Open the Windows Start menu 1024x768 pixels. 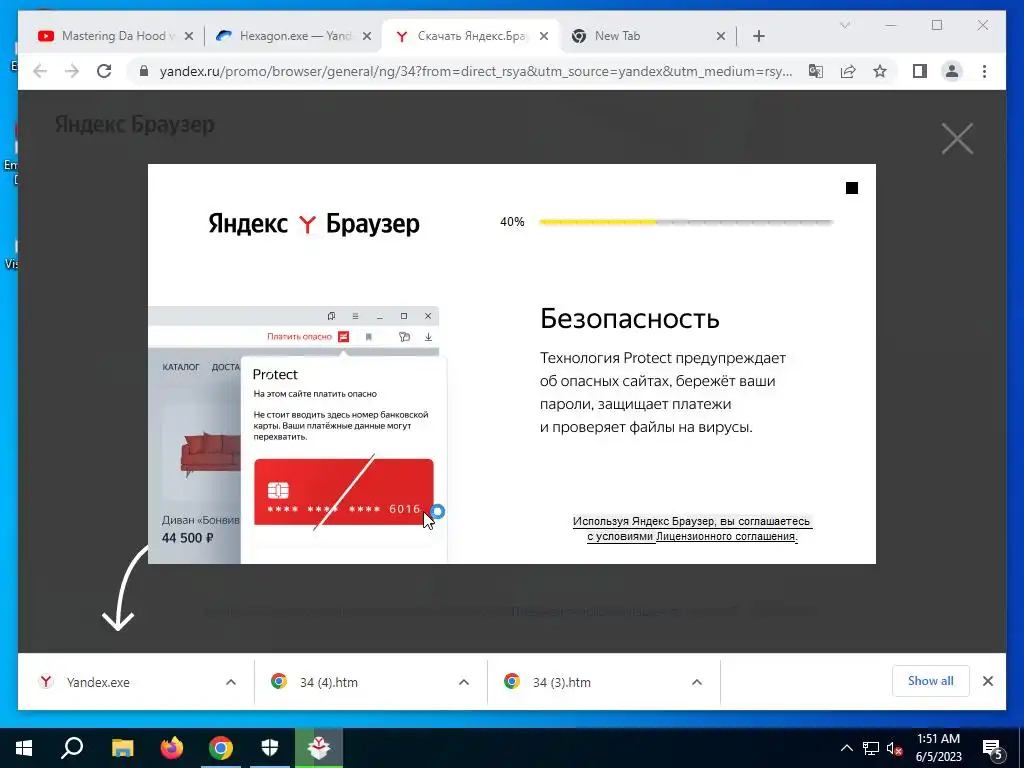(24, 748)
